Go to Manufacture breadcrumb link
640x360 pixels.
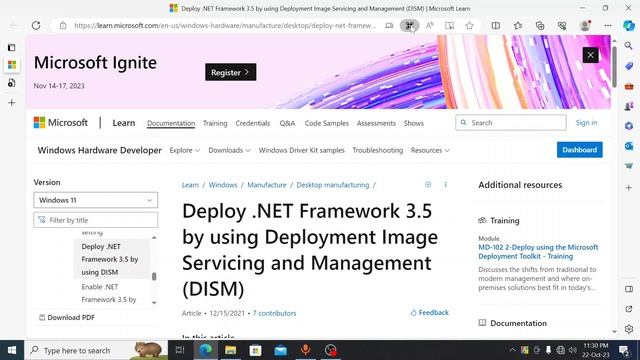tap(267, 185)
